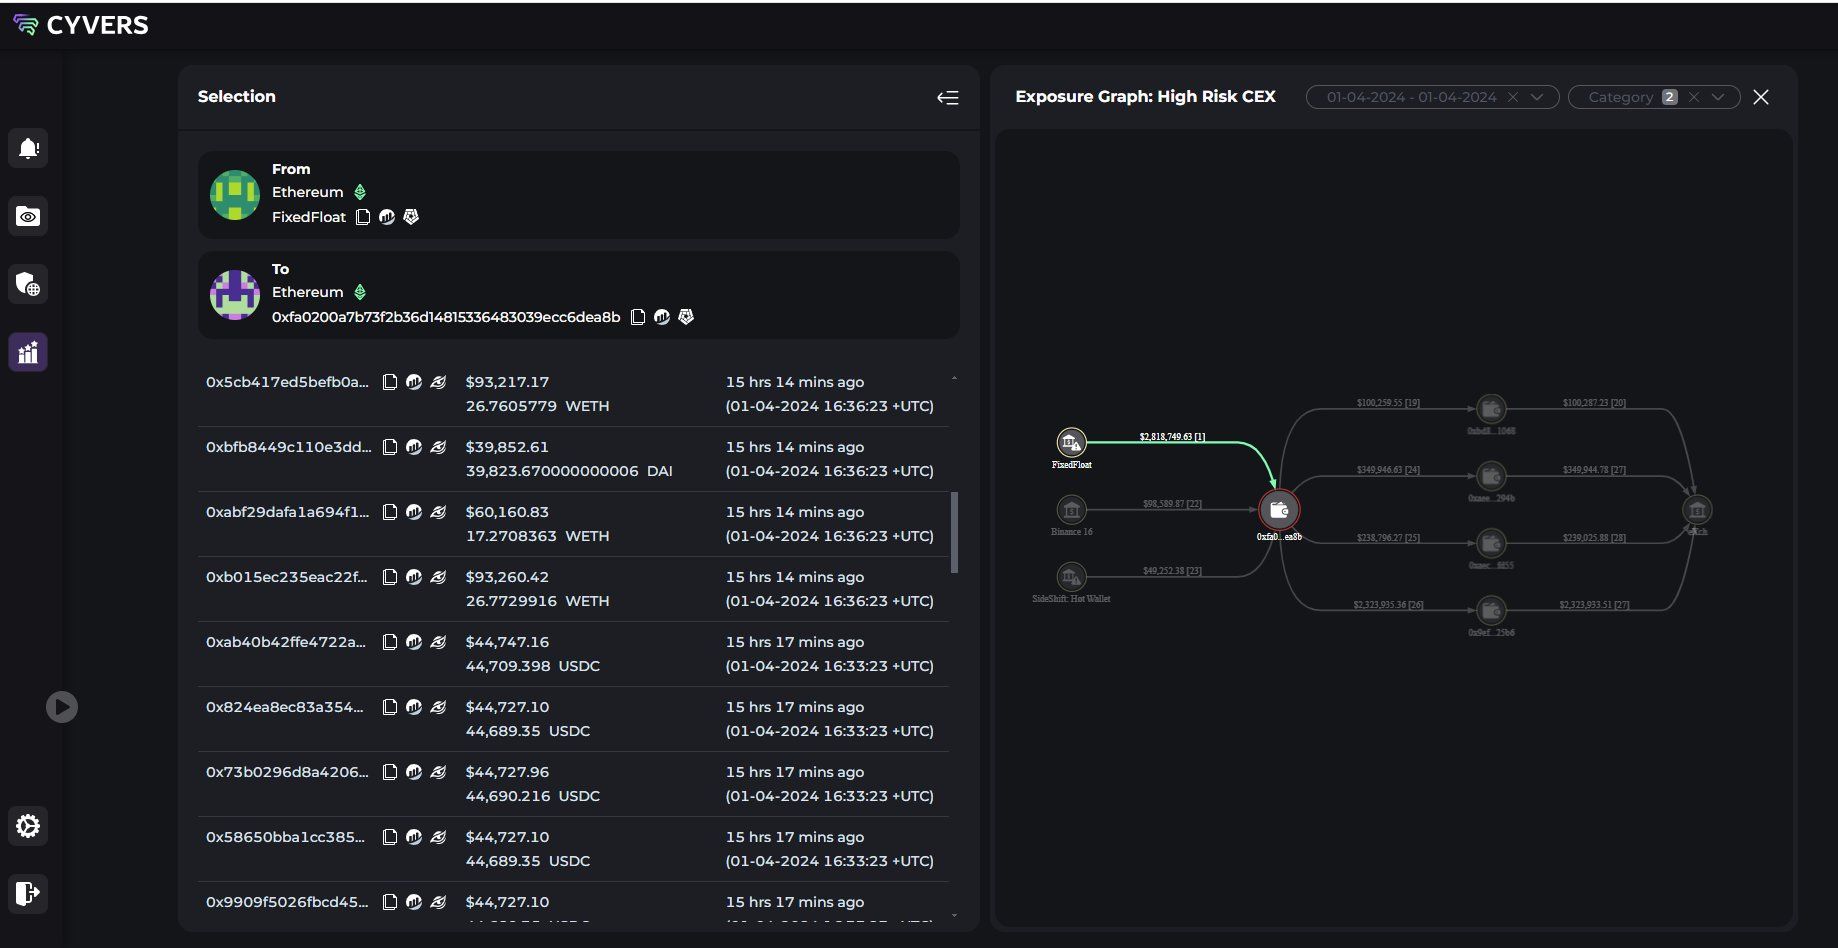
Task: Click the transaction list scrollbar
Action: [954, 532]
